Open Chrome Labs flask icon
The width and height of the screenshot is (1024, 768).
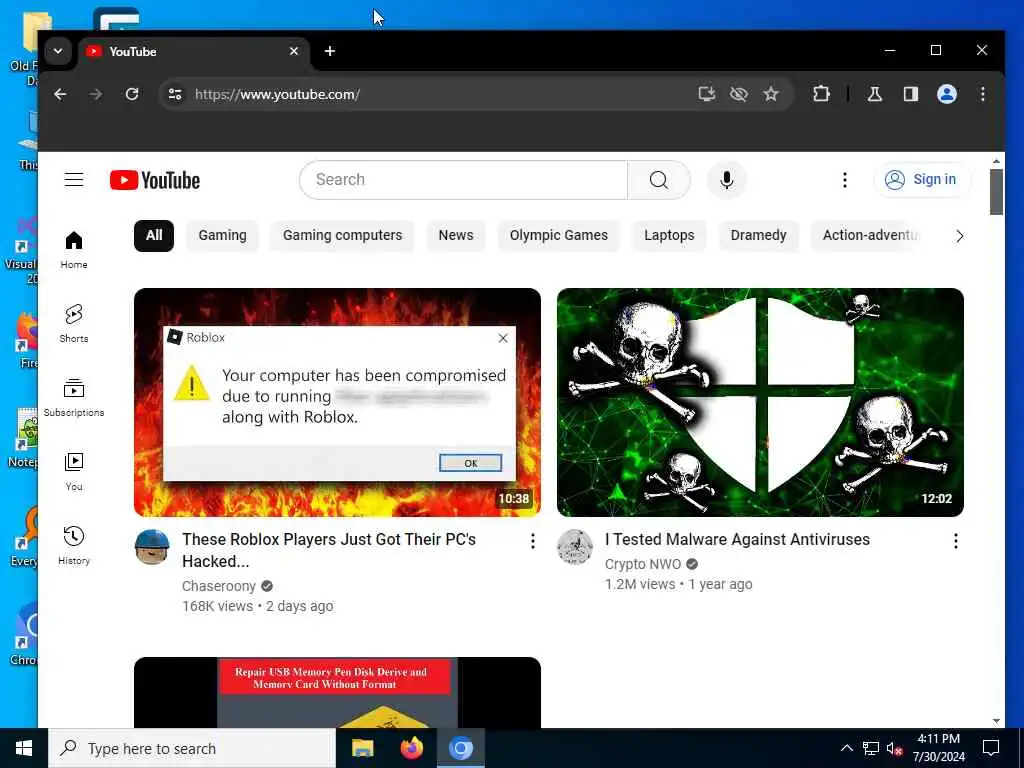click(x=874, y=94)
